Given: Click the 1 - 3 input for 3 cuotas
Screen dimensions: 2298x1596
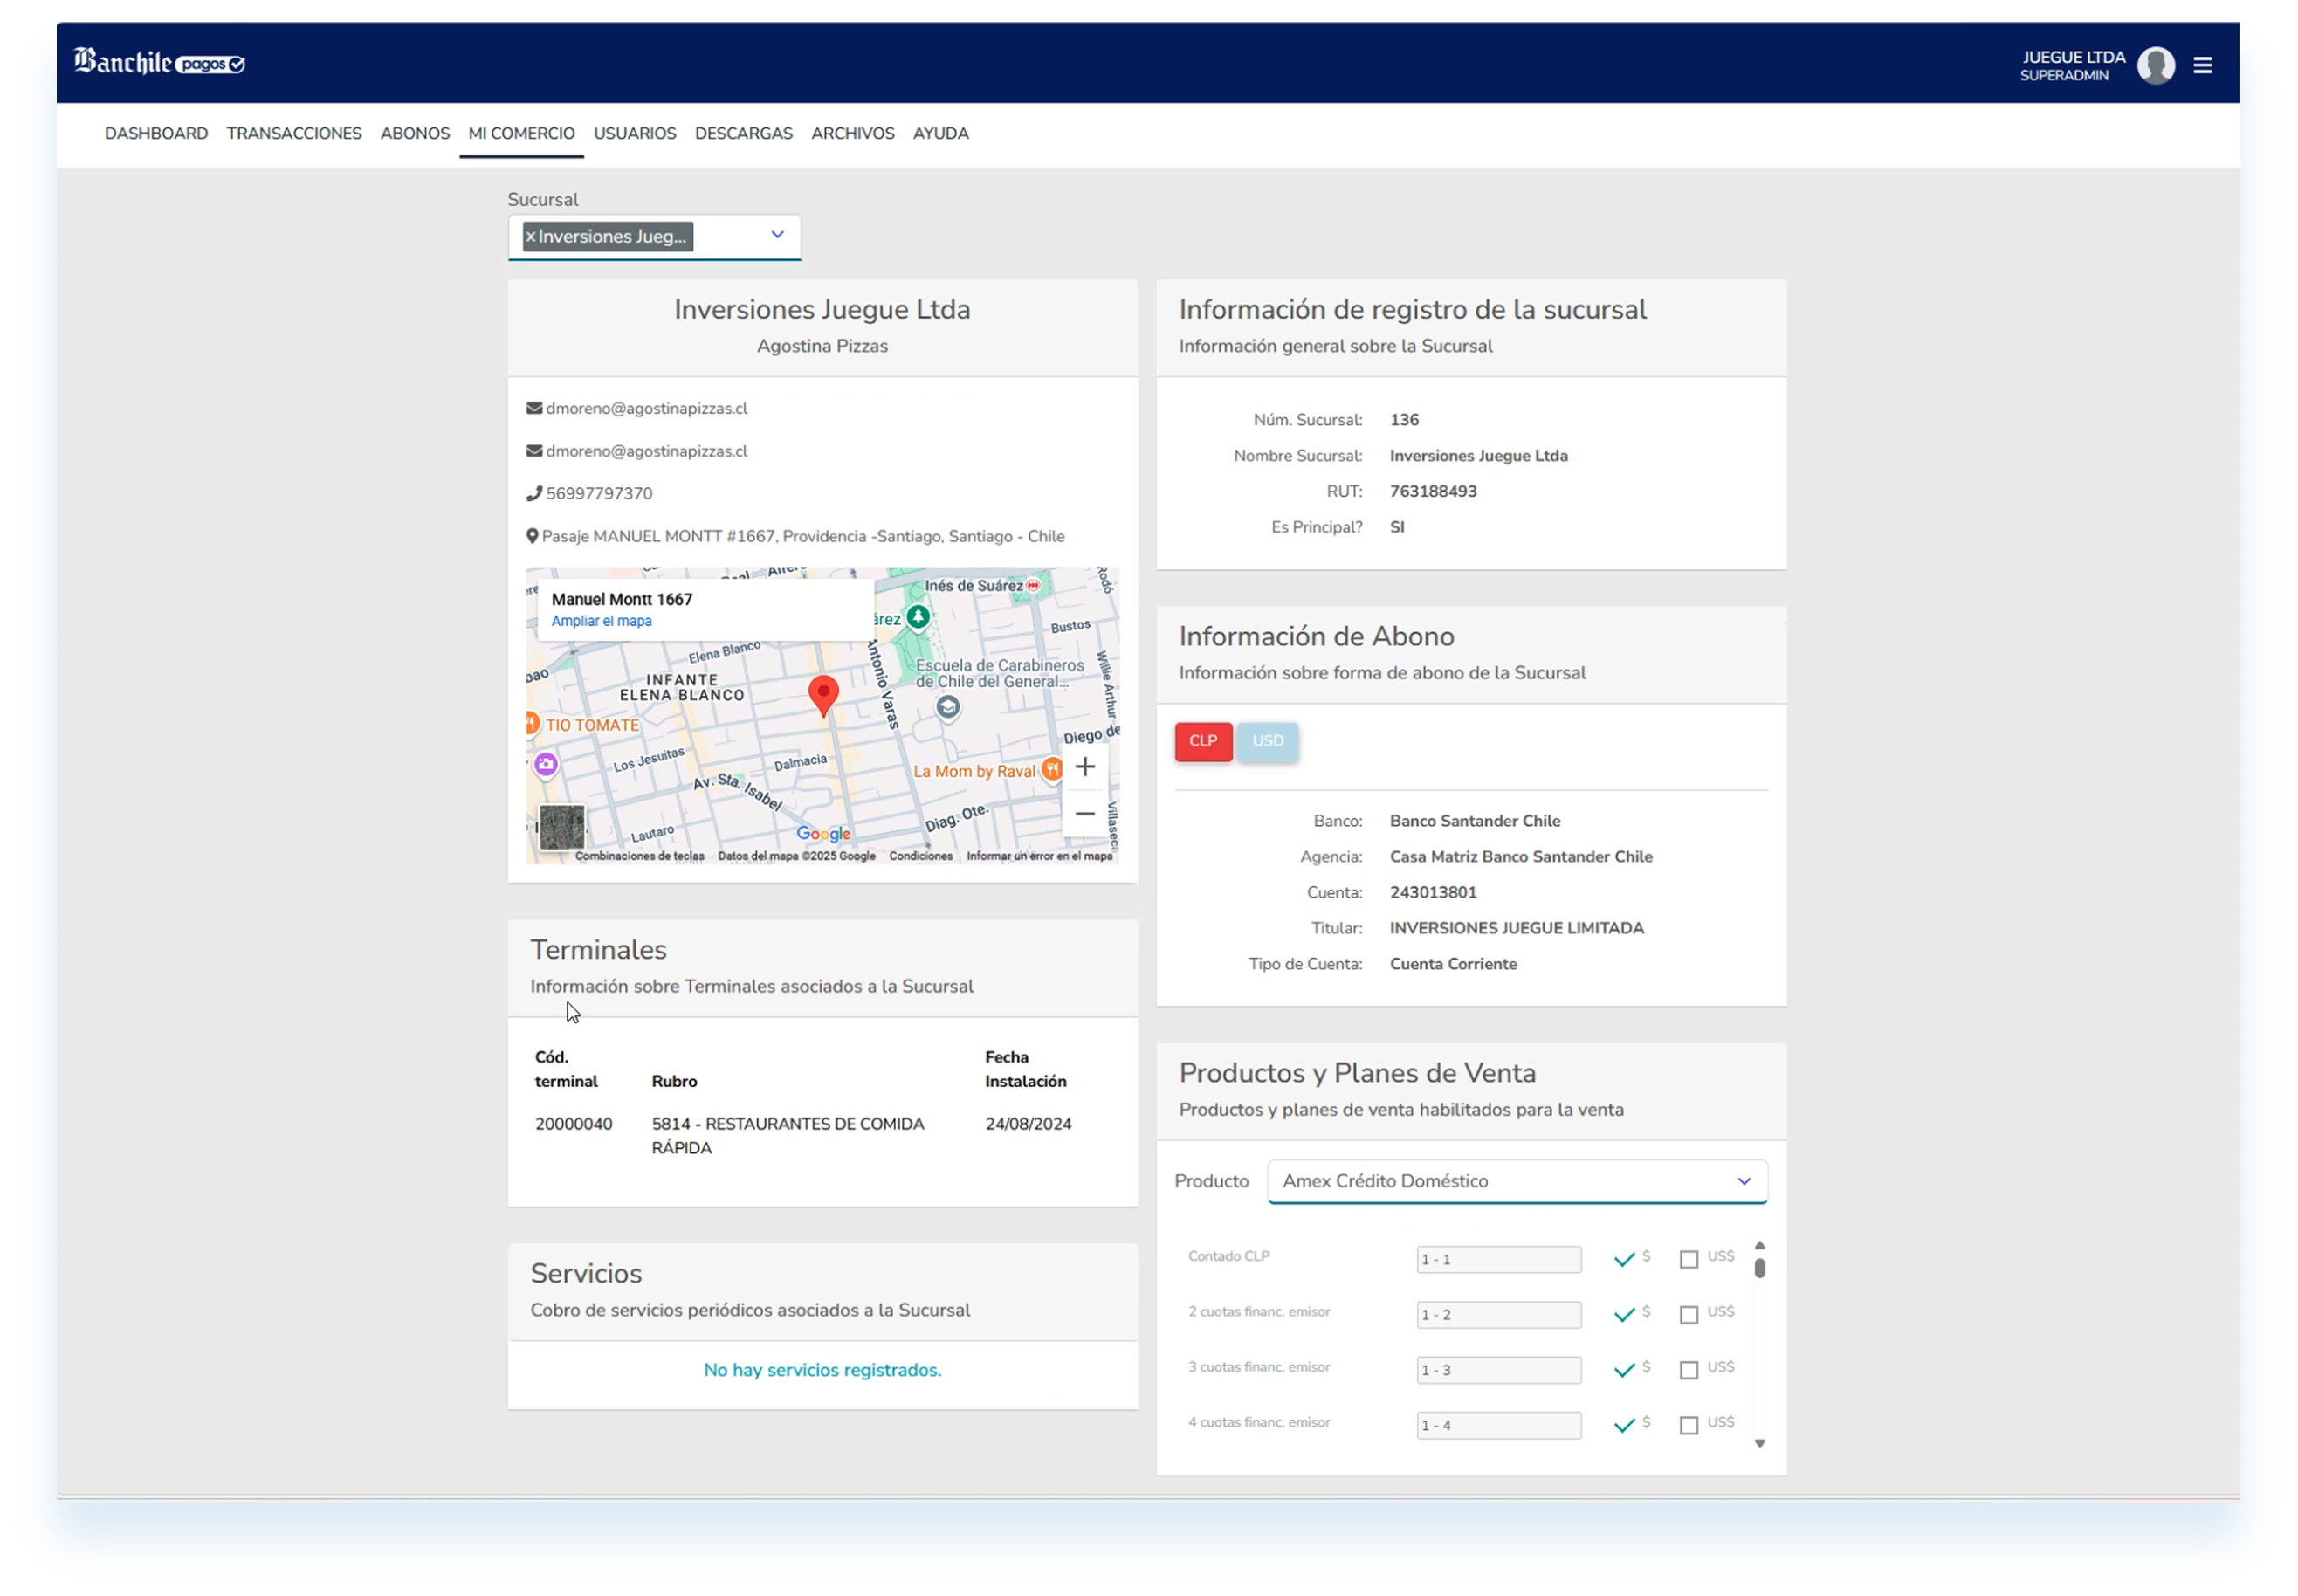Looking at the screenshot, I should [x=1498, y=1369].
